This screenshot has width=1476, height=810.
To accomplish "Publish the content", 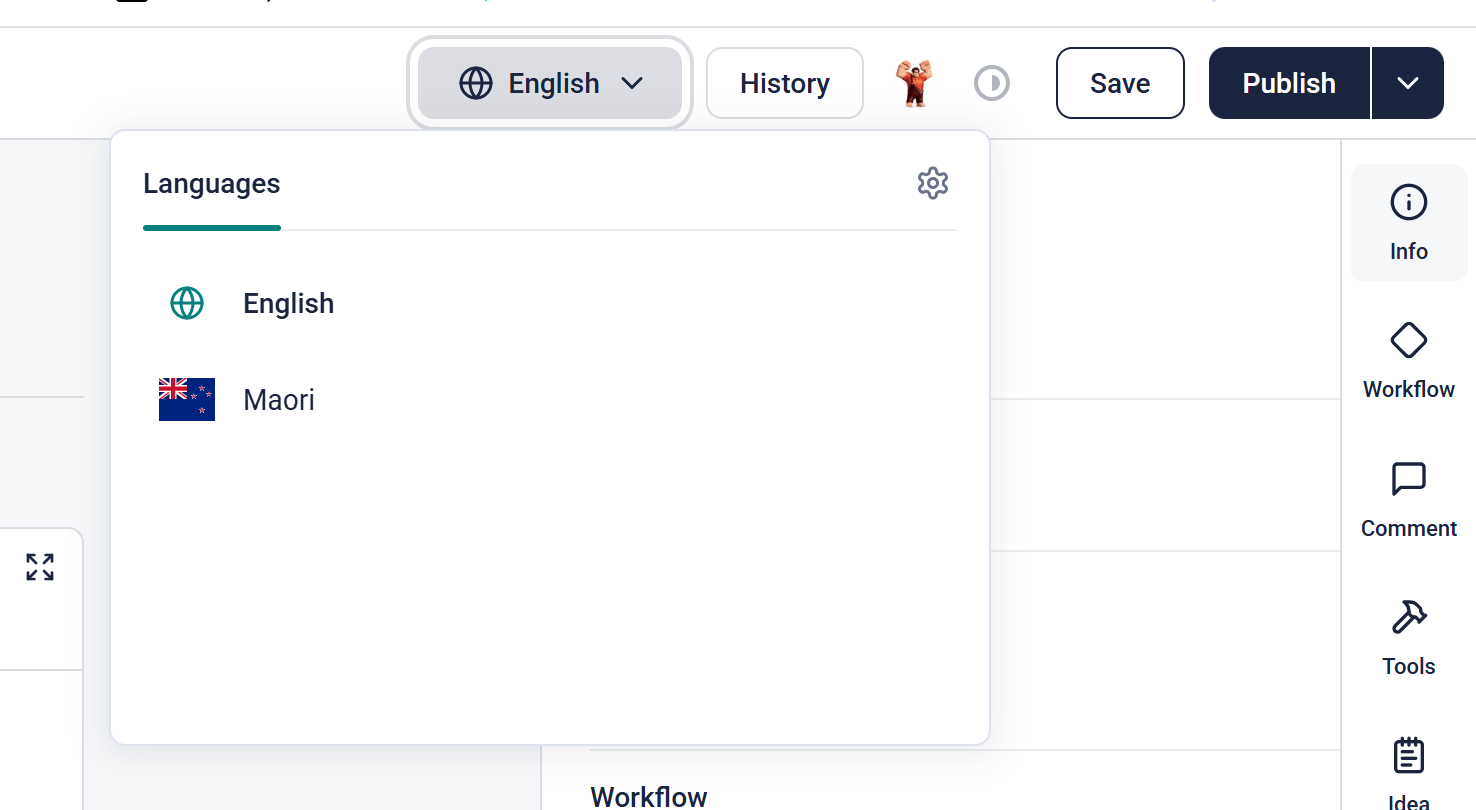I will (1288, 83).
